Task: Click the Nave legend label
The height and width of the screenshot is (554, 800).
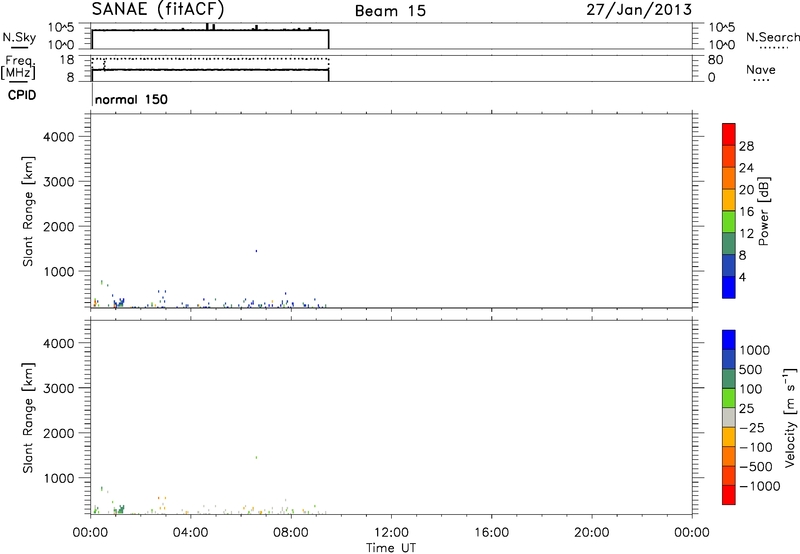Action: [x=761, y=69]
